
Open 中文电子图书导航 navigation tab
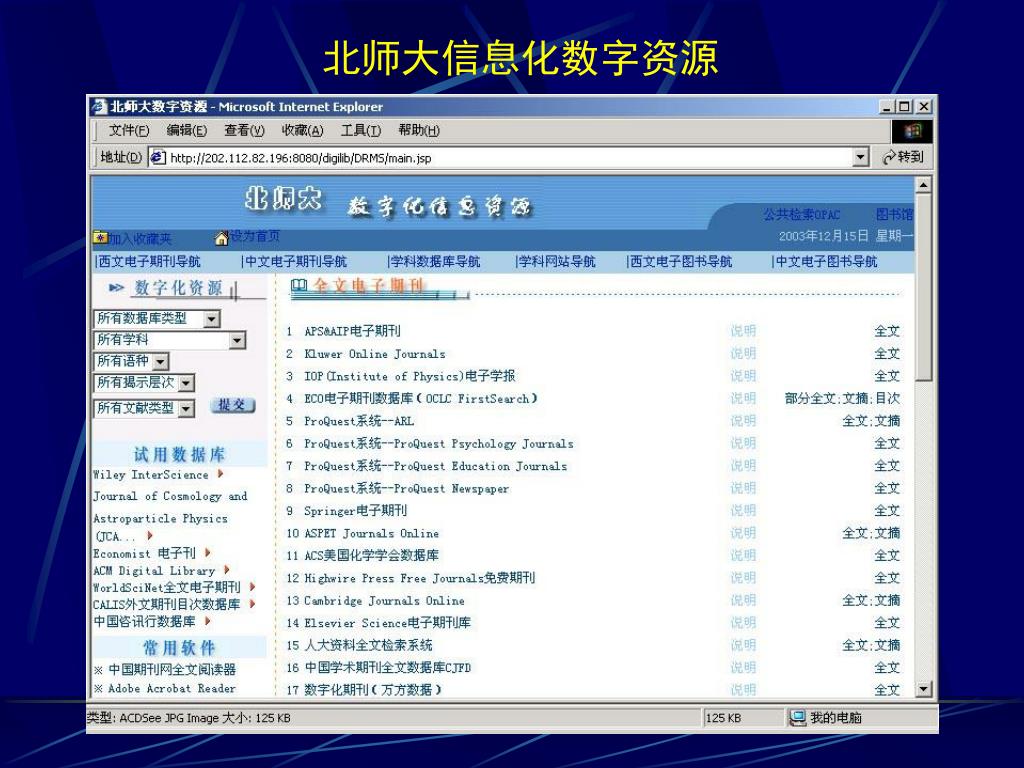point(824,262)
